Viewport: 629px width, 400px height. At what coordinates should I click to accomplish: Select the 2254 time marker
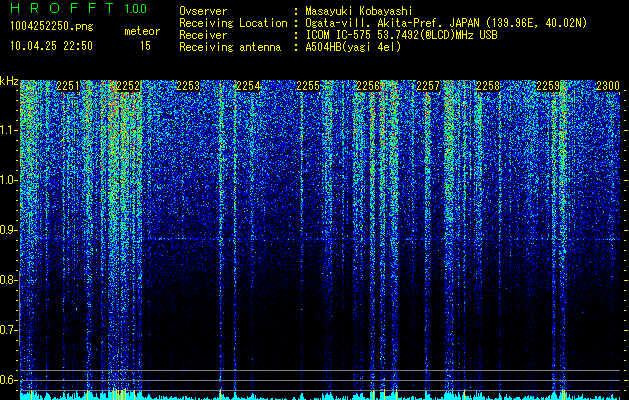[x=248, y=86]
